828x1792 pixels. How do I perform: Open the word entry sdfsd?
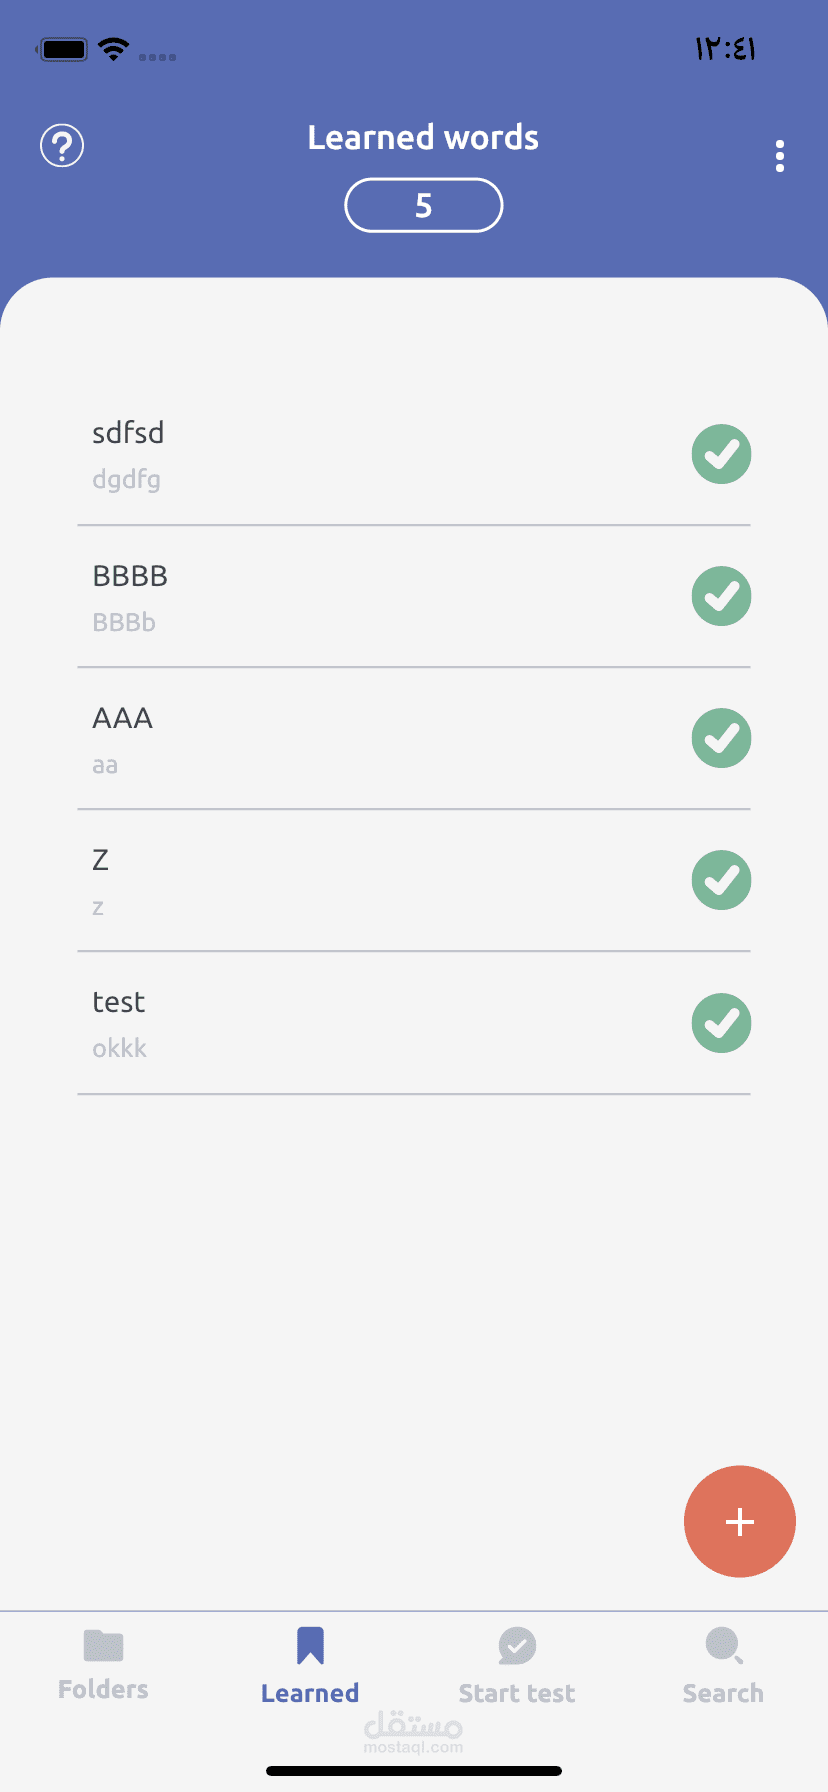(128, 433)
